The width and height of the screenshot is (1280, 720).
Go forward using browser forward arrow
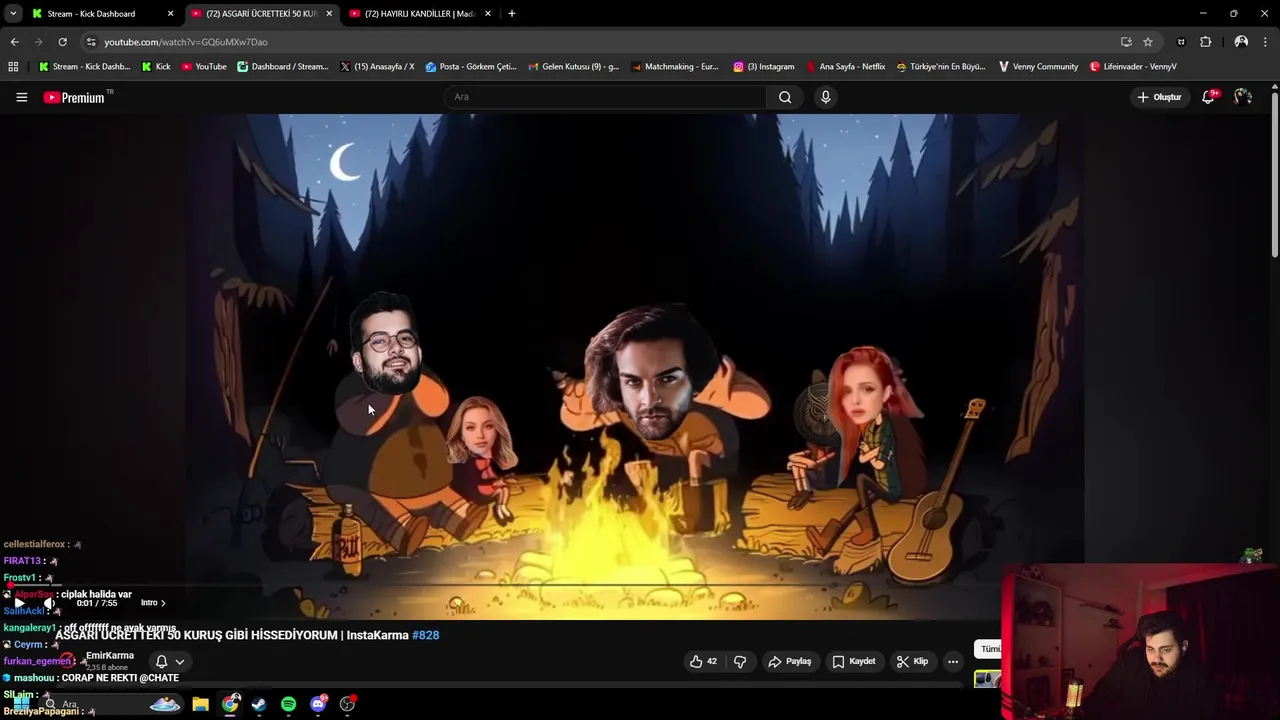38,42
